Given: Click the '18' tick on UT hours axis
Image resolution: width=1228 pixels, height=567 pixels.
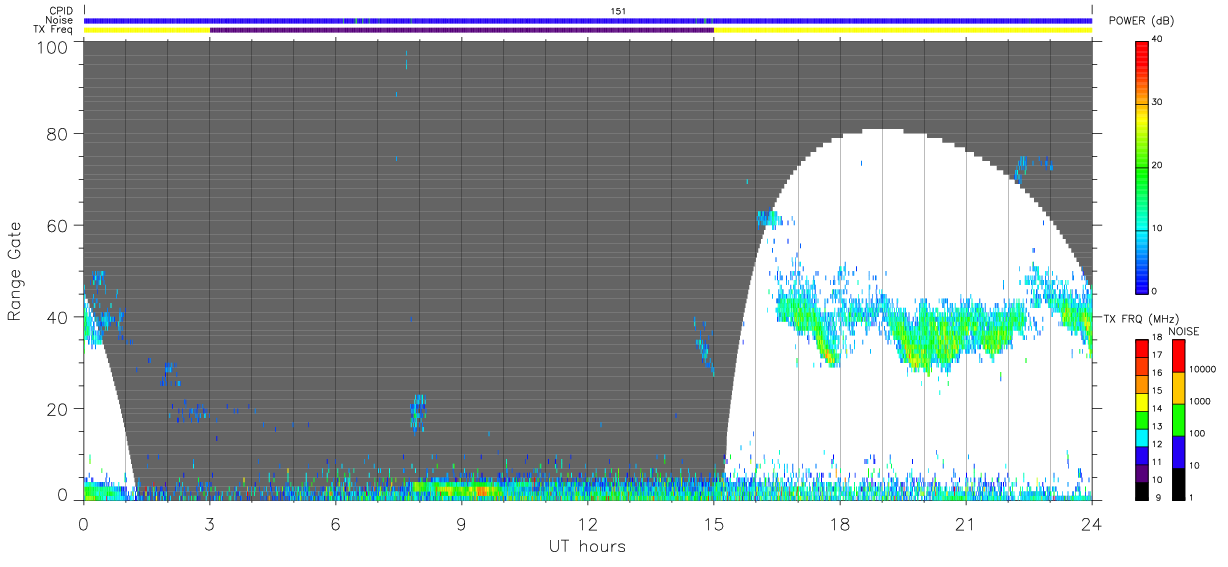Looking at the screenshot, I should tap(840, 523).
